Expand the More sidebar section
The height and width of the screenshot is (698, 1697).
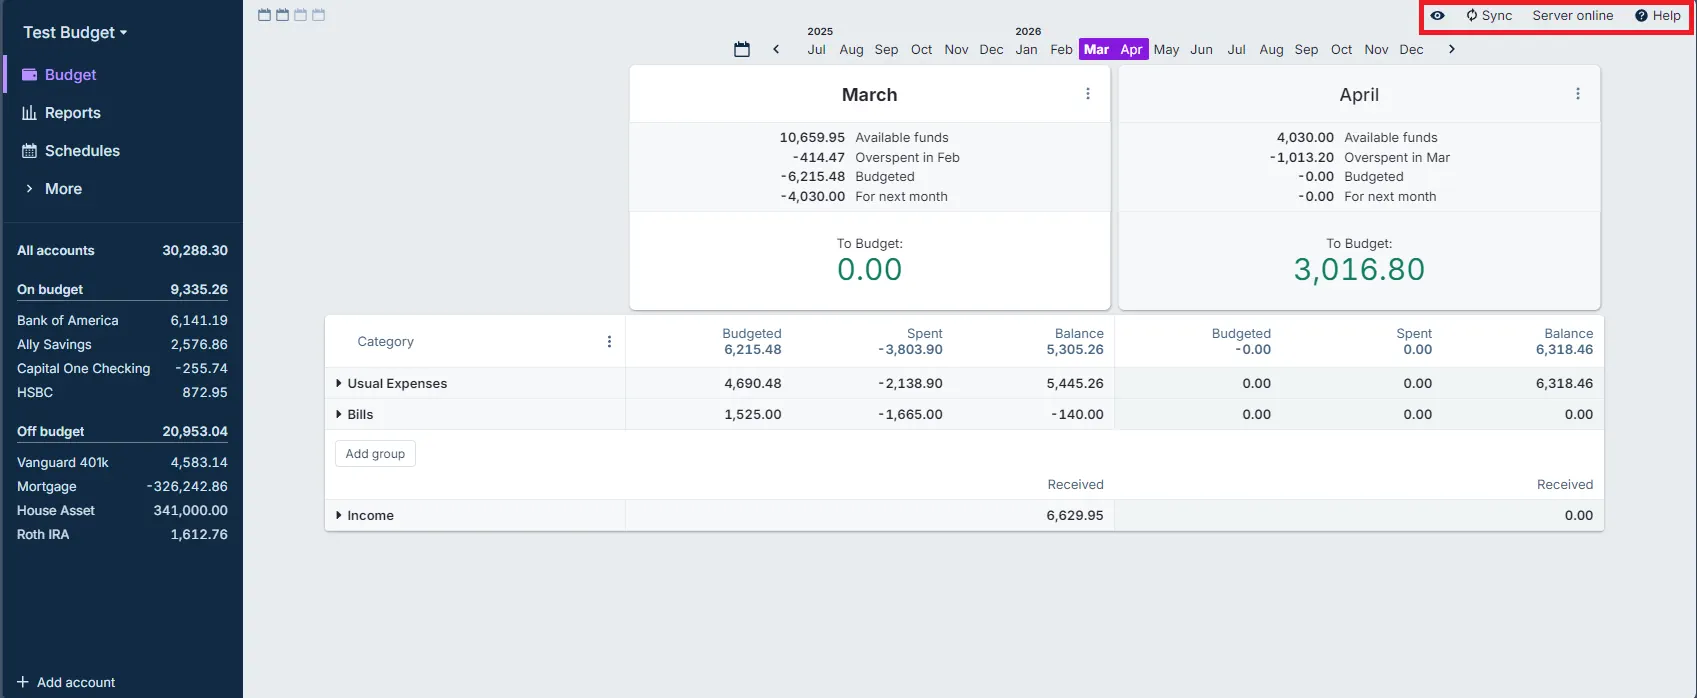pyautogui.click(x=62, y=189)
